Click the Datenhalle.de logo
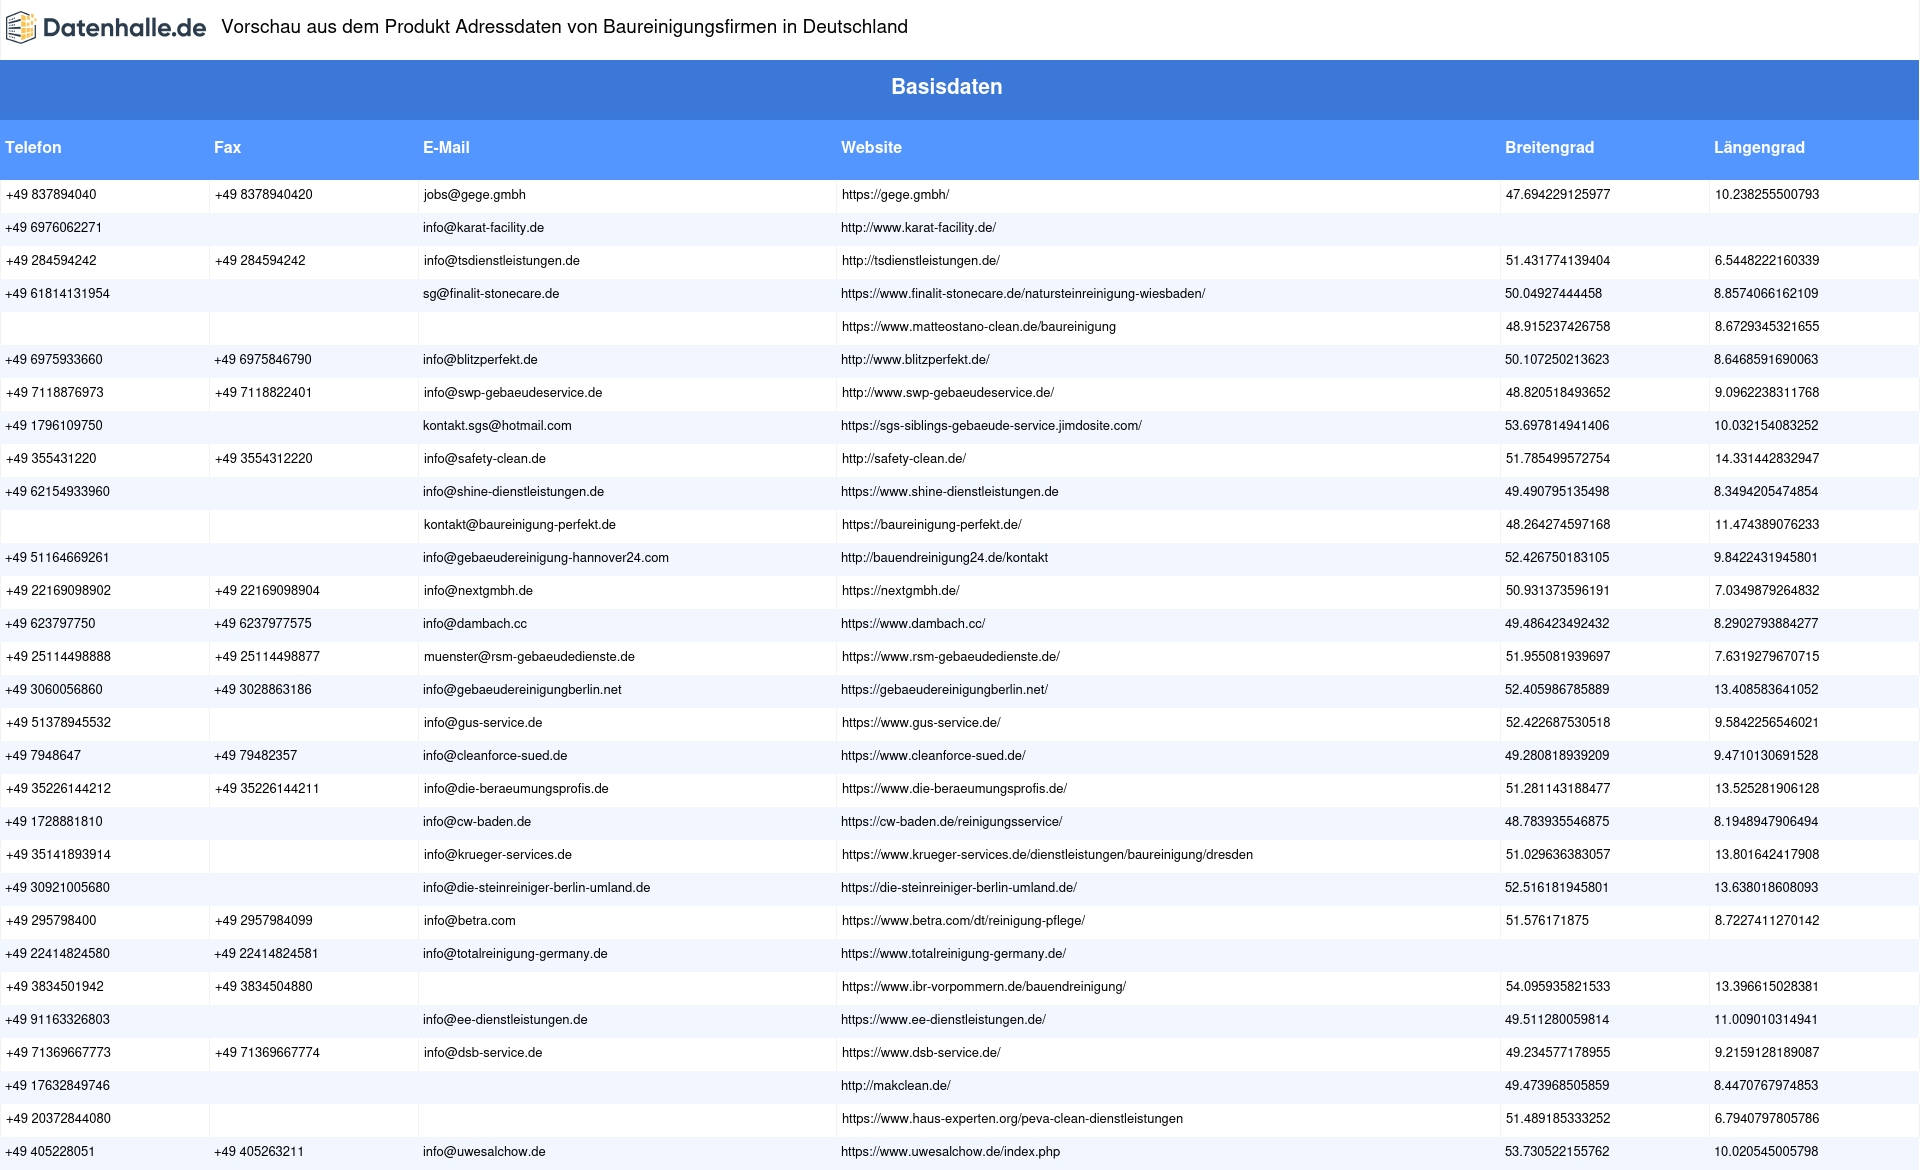Viewport: 1920px width, 1170px height. click(x=106, y=28)
